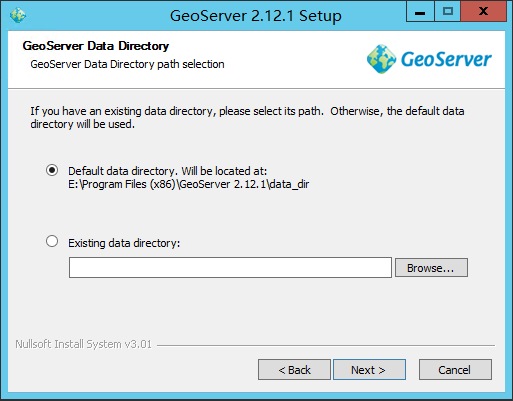Cancel the GeoServer installation
The height and width of the screenshot is (401, 513).
click(x=455, y=370)
